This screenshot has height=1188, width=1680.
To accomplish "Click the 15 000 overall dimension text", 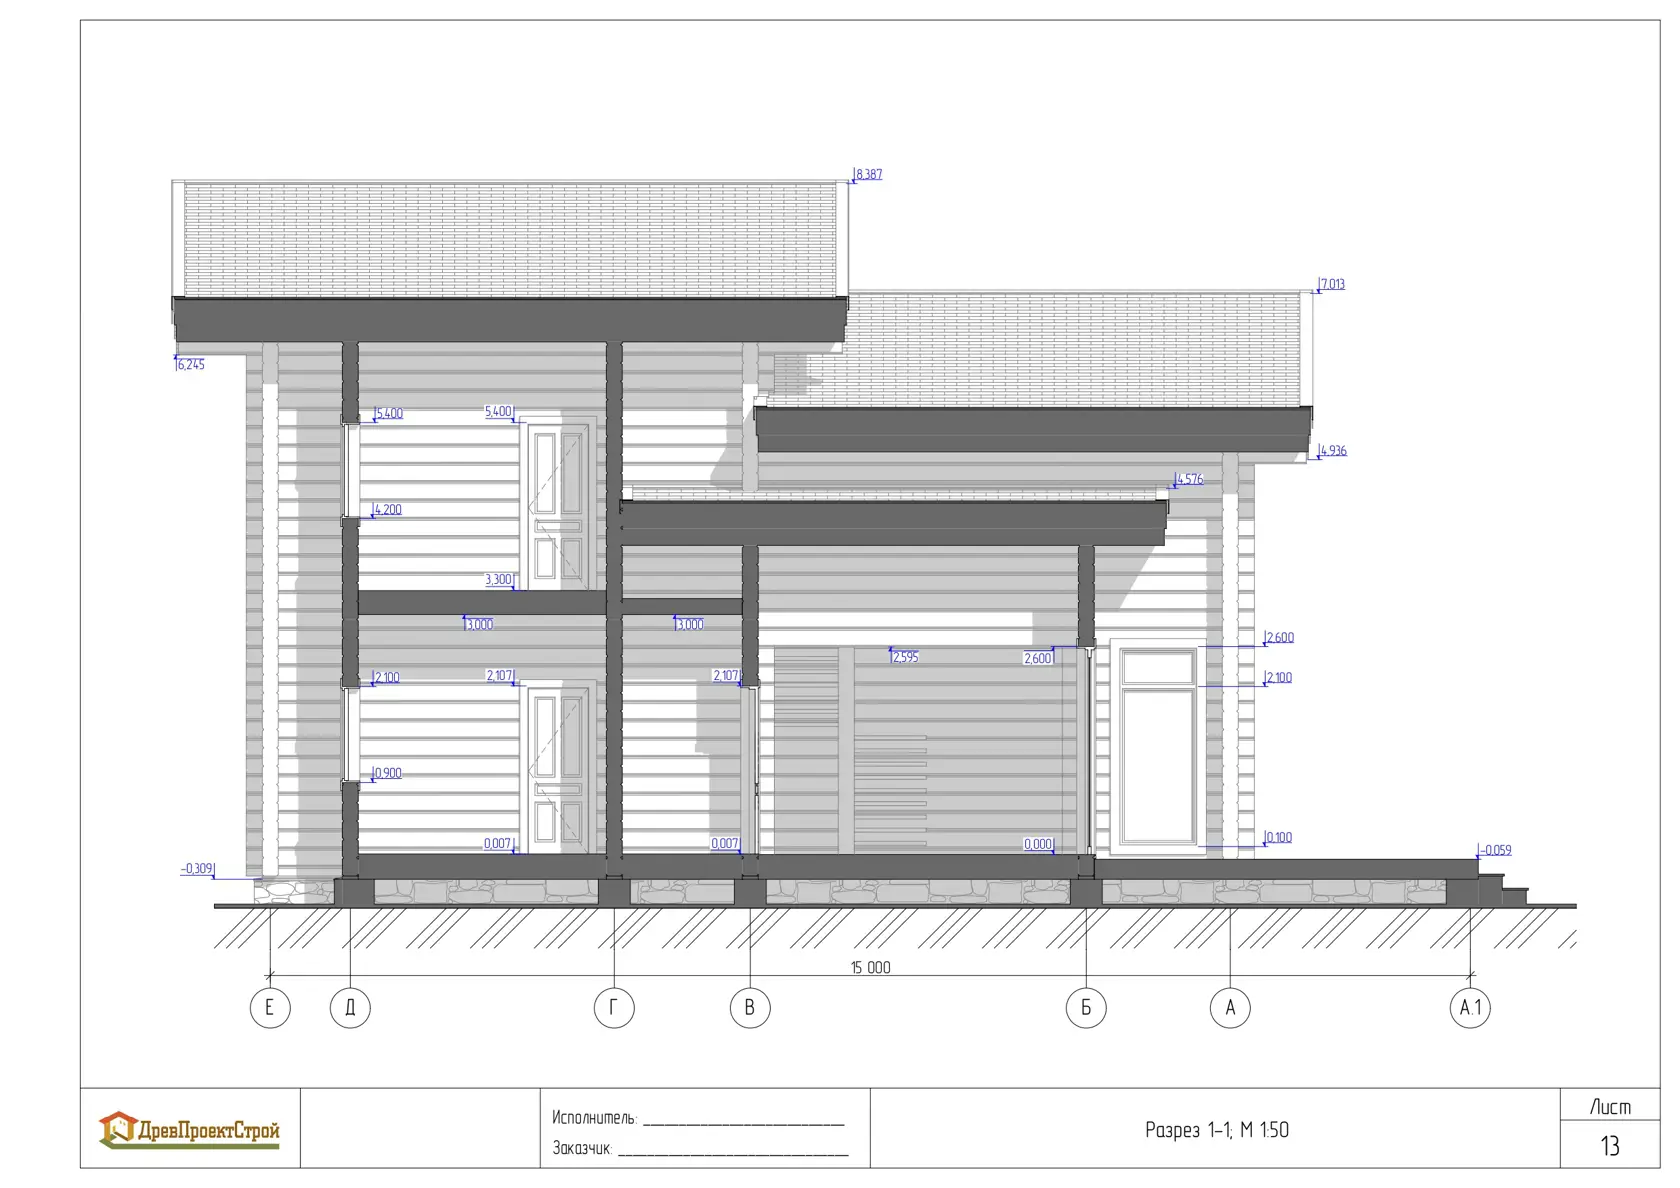I will (870, 967).
